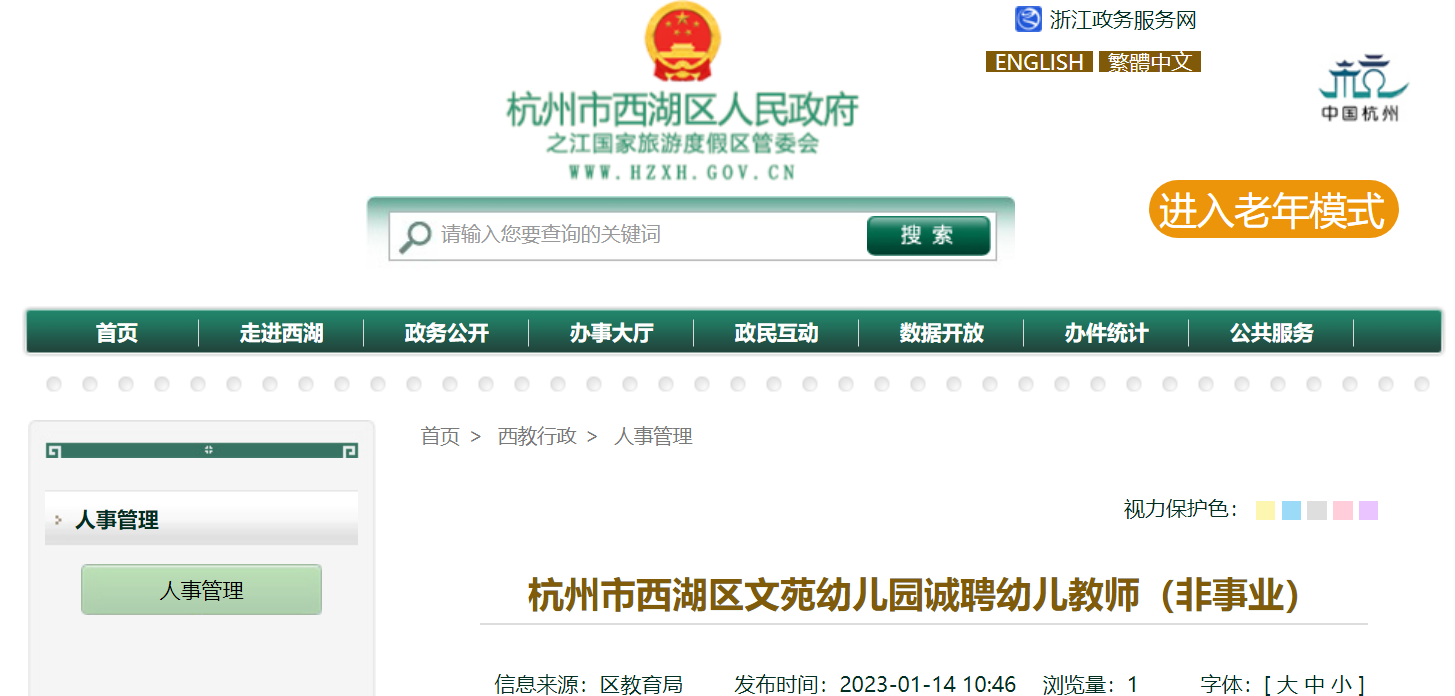Open the 首页 nav menu item

pos(117,333)
